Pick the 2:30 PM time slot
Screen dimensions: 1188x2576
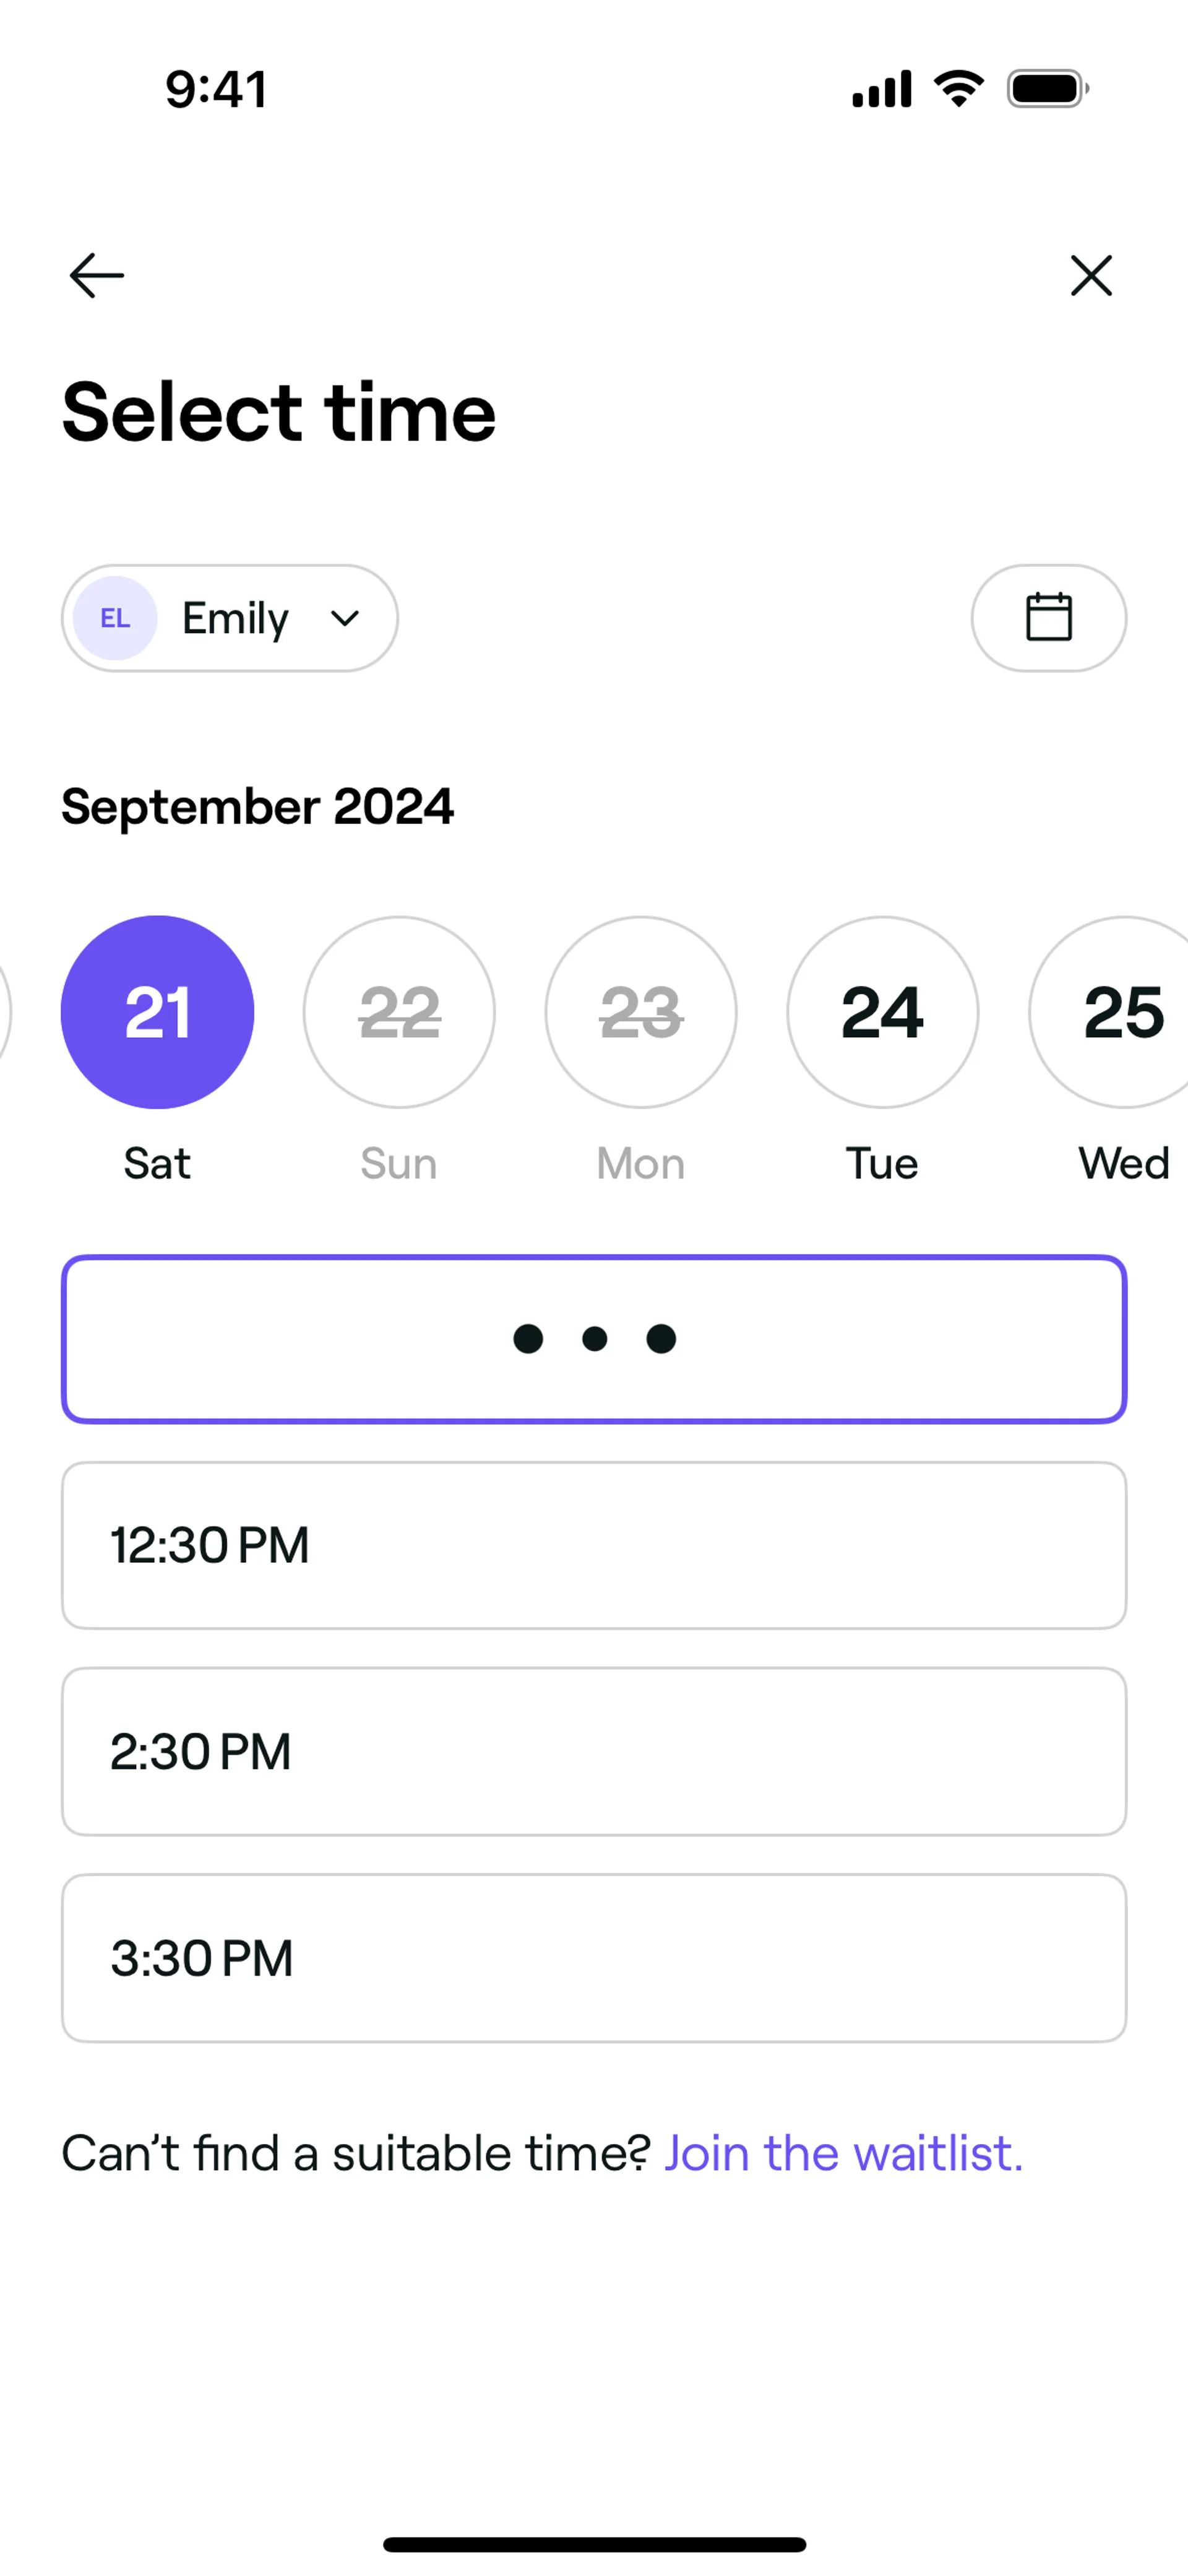pos(594,1751)
